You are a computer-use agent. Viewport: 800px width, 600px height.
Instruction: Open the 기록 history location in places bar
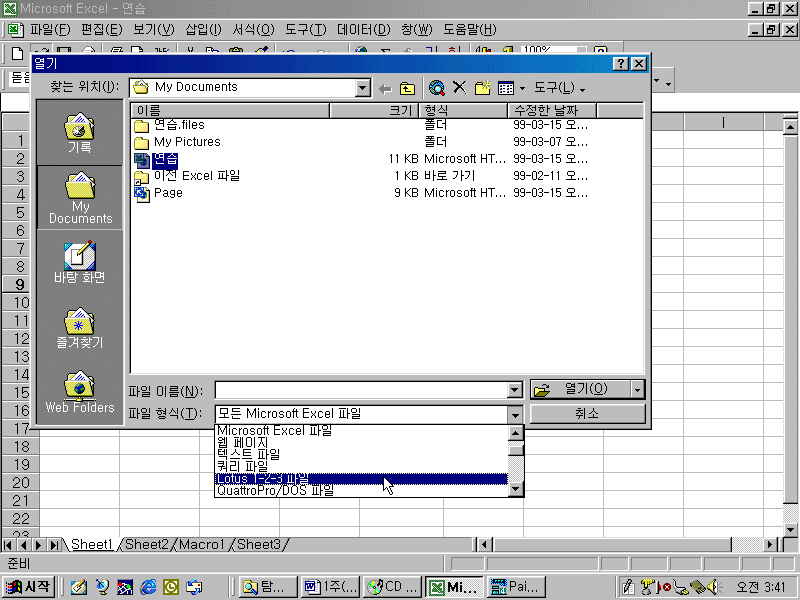tap(80, 133)
